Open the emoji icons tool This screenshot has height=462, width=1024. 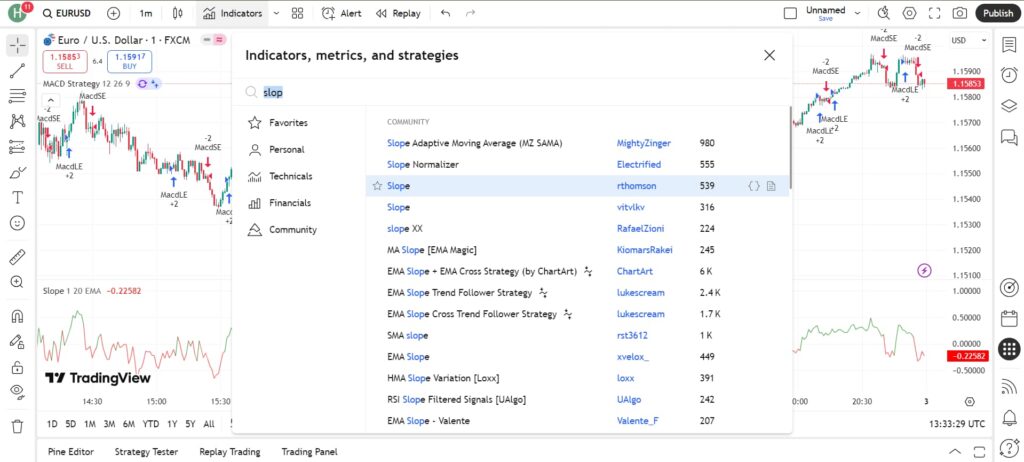point(18,223)
